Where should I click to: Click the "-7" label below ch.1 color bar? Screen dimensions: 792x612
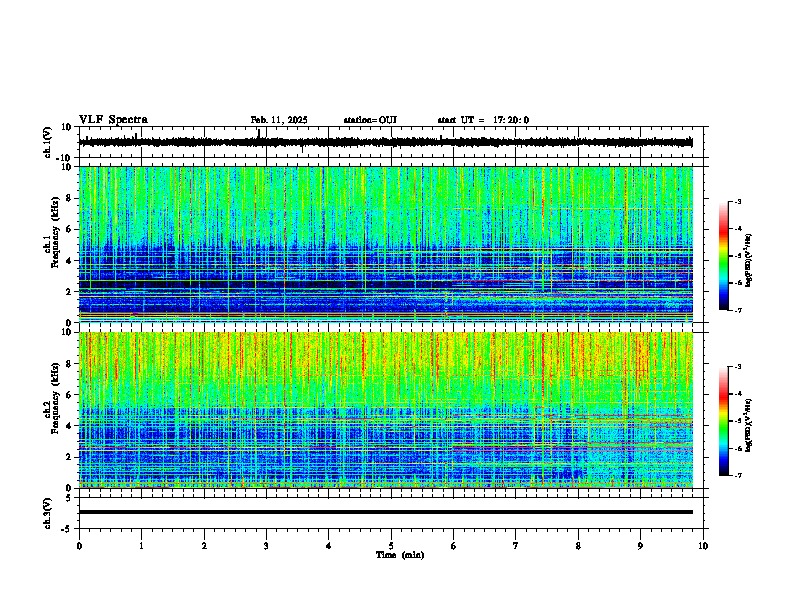737,311
